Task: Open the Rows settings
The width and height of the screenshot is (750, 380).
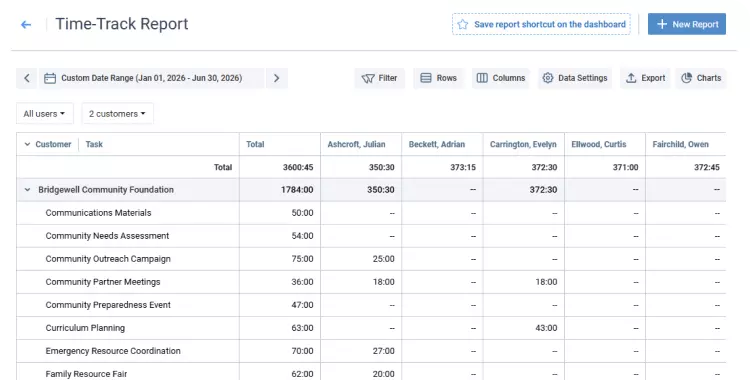Action: coord(438,78)
